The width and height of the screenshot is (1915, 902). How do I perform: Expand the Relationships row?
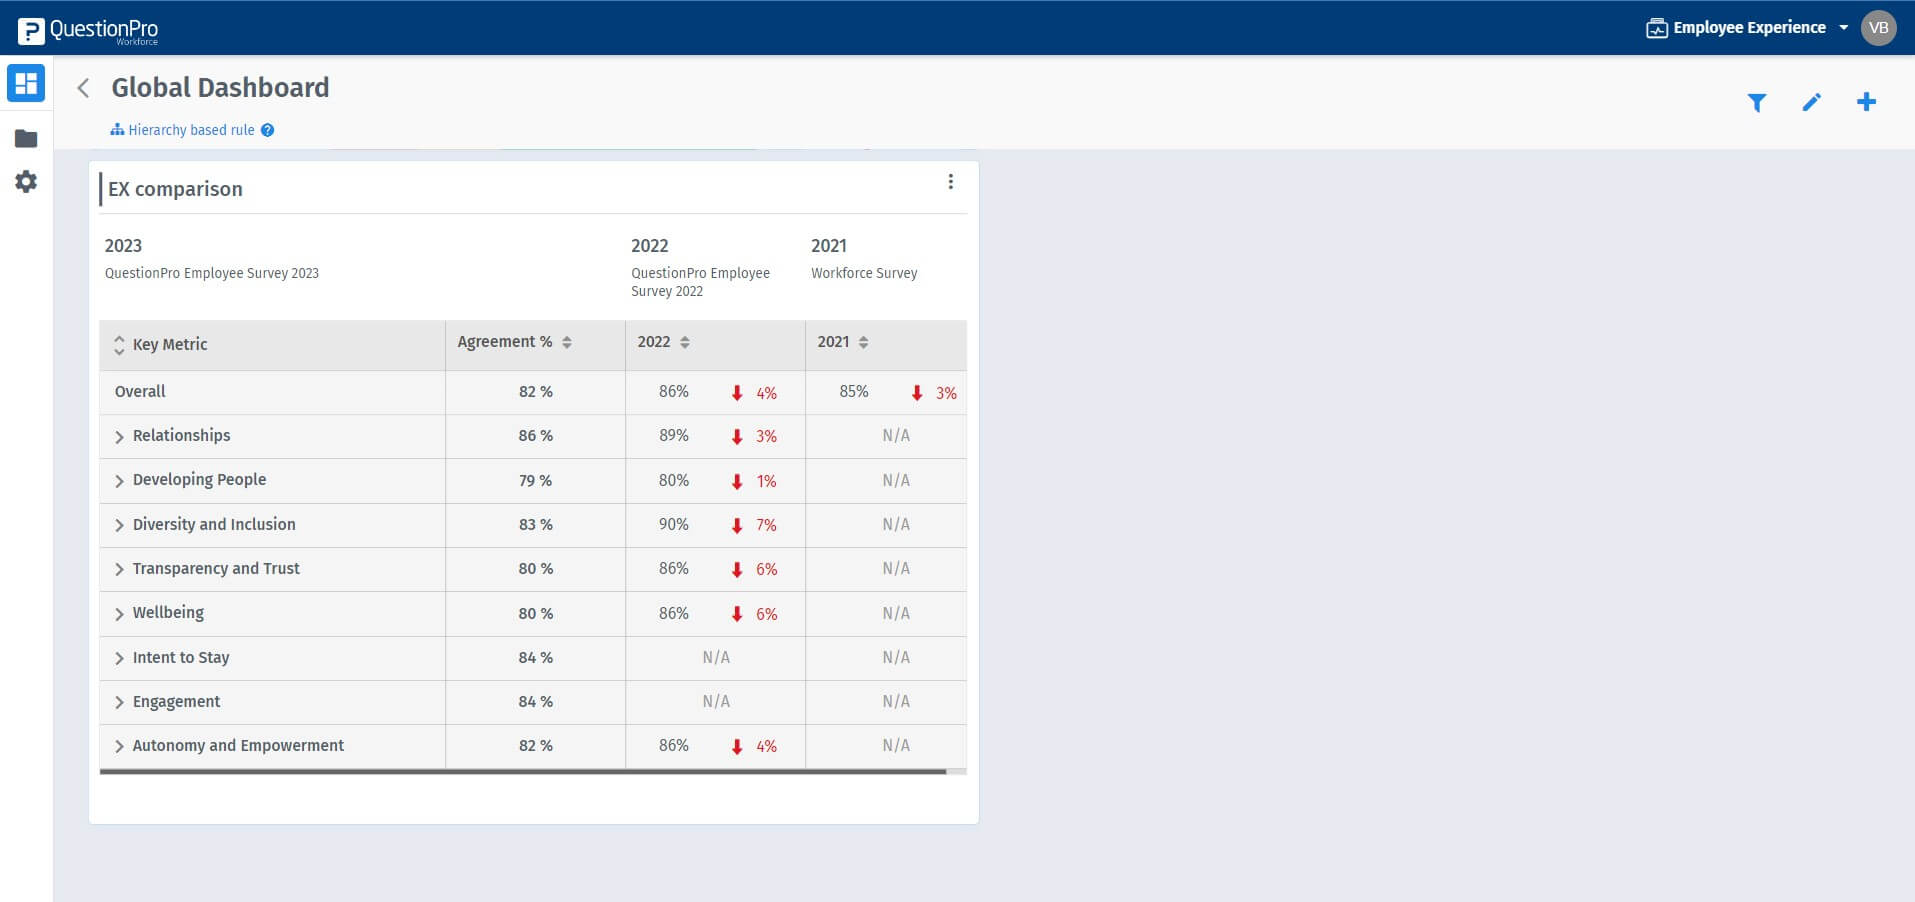(119, 436)
